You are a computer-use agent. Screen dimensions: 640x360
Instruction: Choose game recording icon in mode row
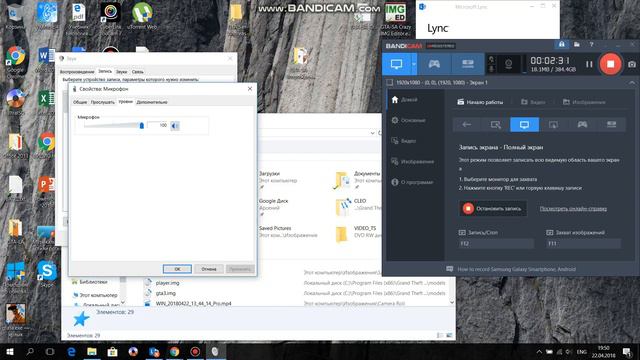(x=582, y=124)
